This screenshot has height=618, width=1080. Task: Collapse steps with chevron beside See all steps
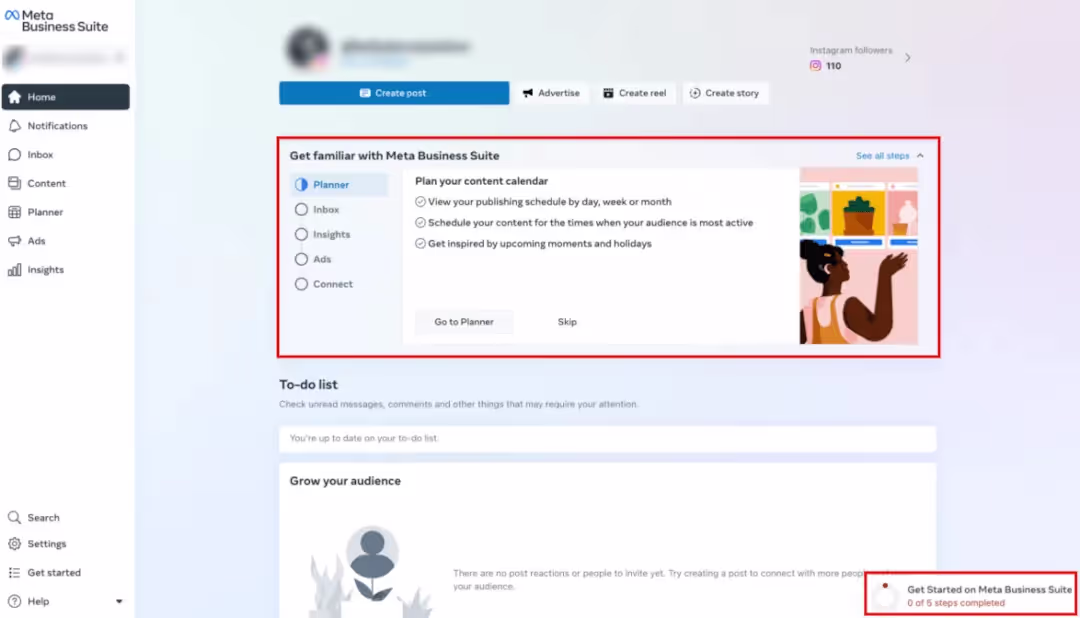920,156
